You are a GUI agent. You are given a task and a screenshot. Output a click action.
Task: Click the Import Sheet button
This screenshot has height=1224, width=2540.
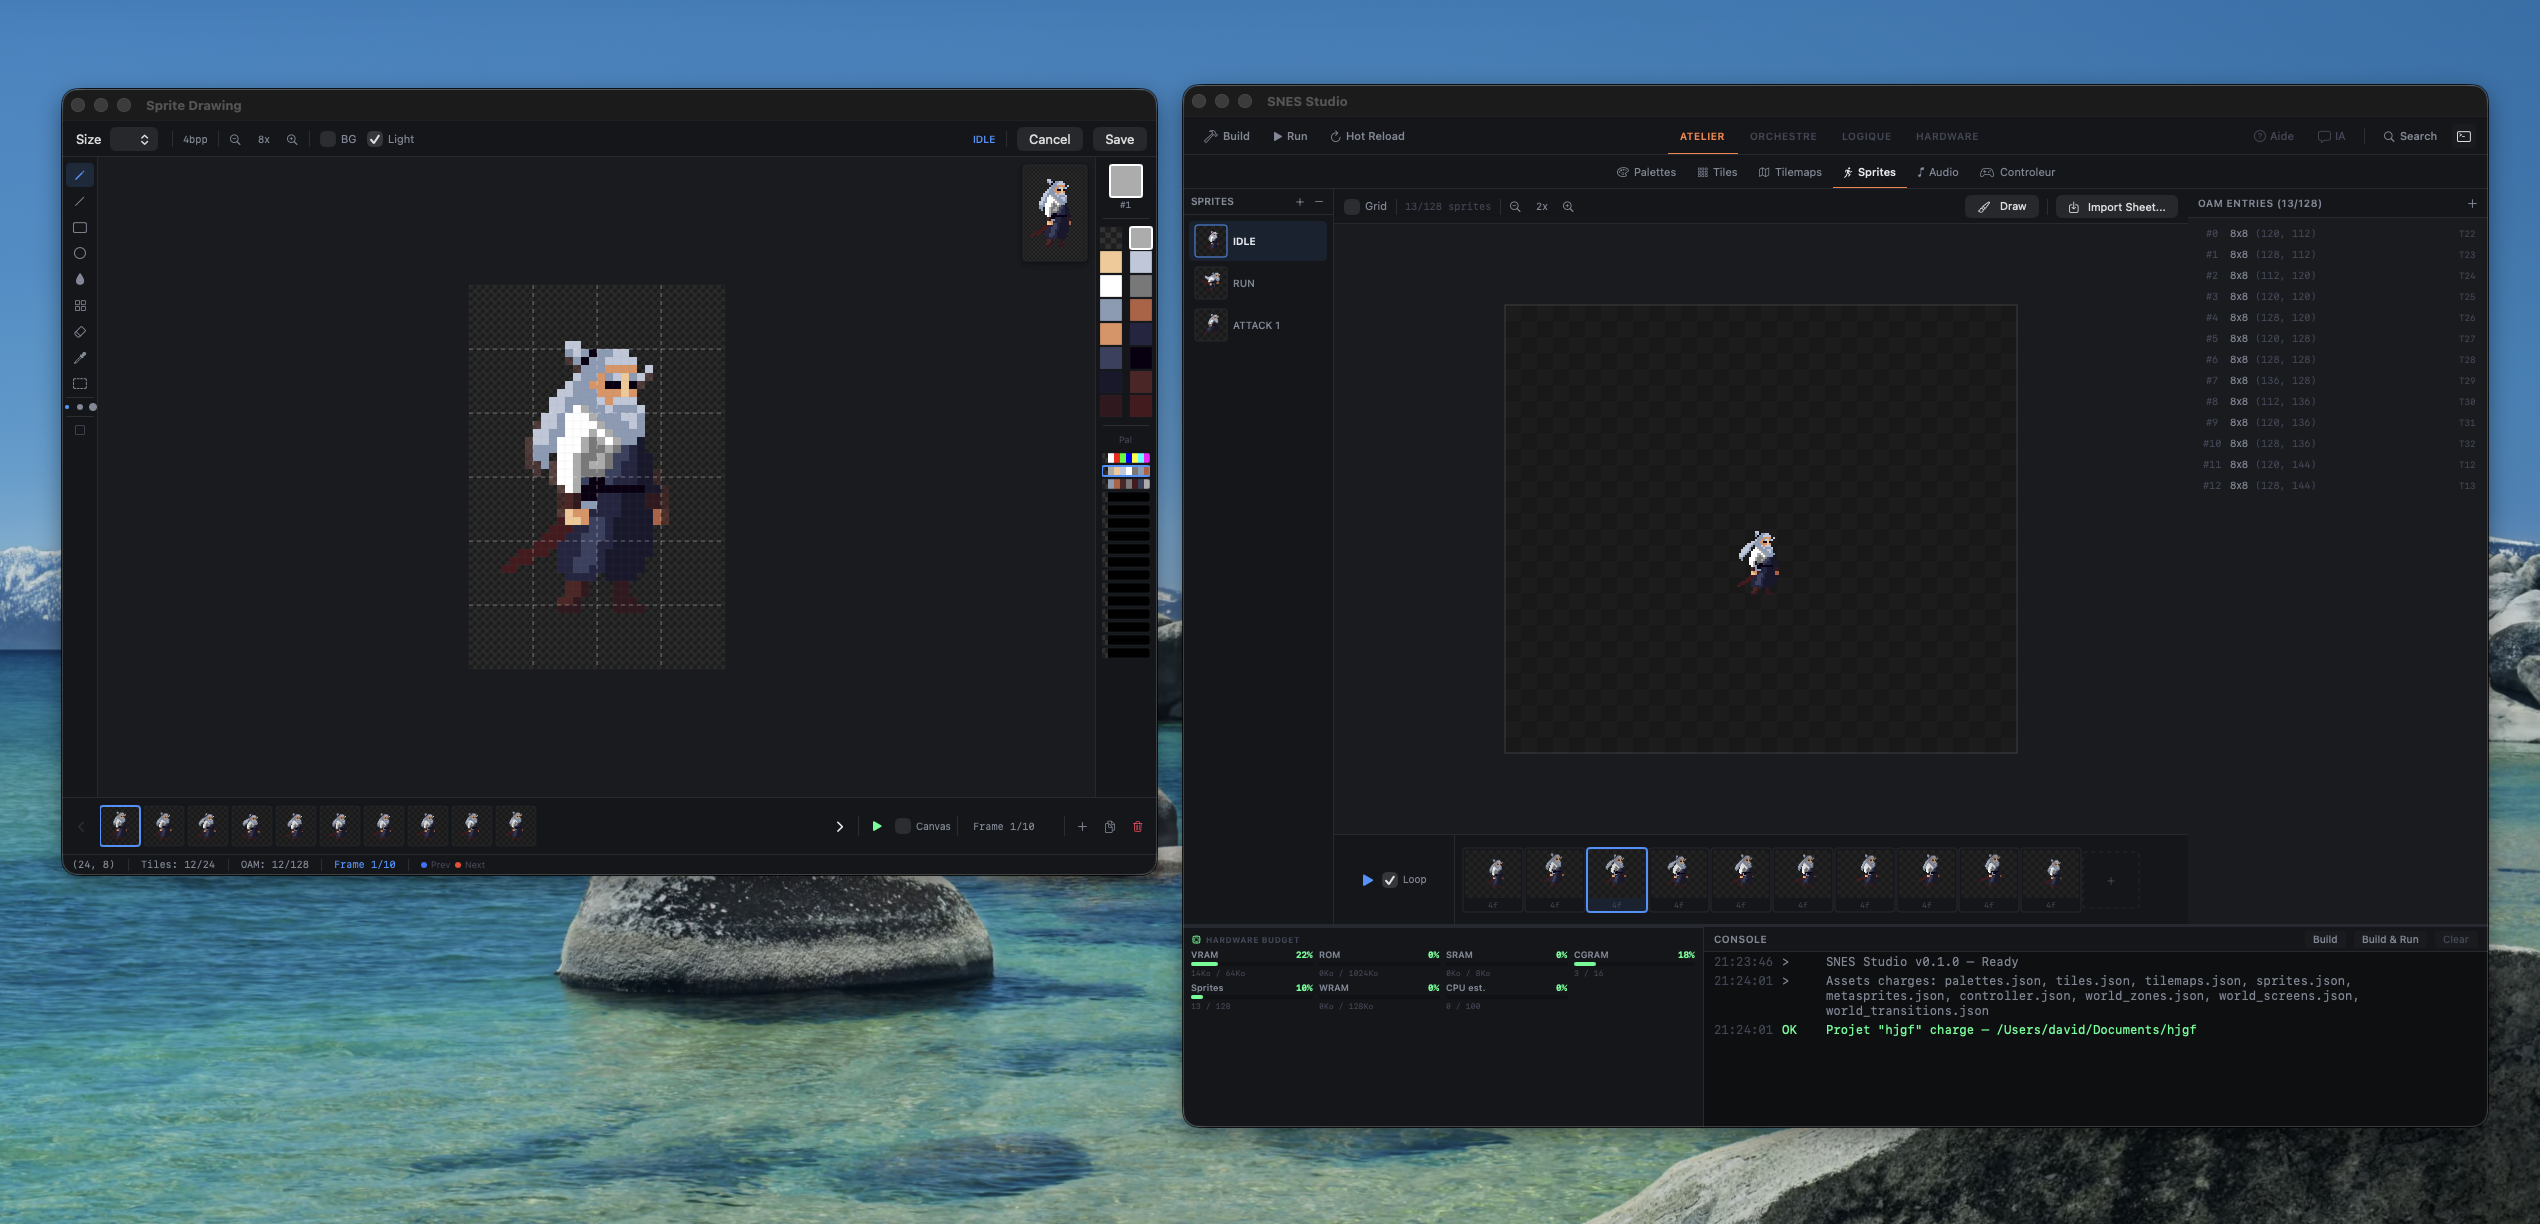2116,207
